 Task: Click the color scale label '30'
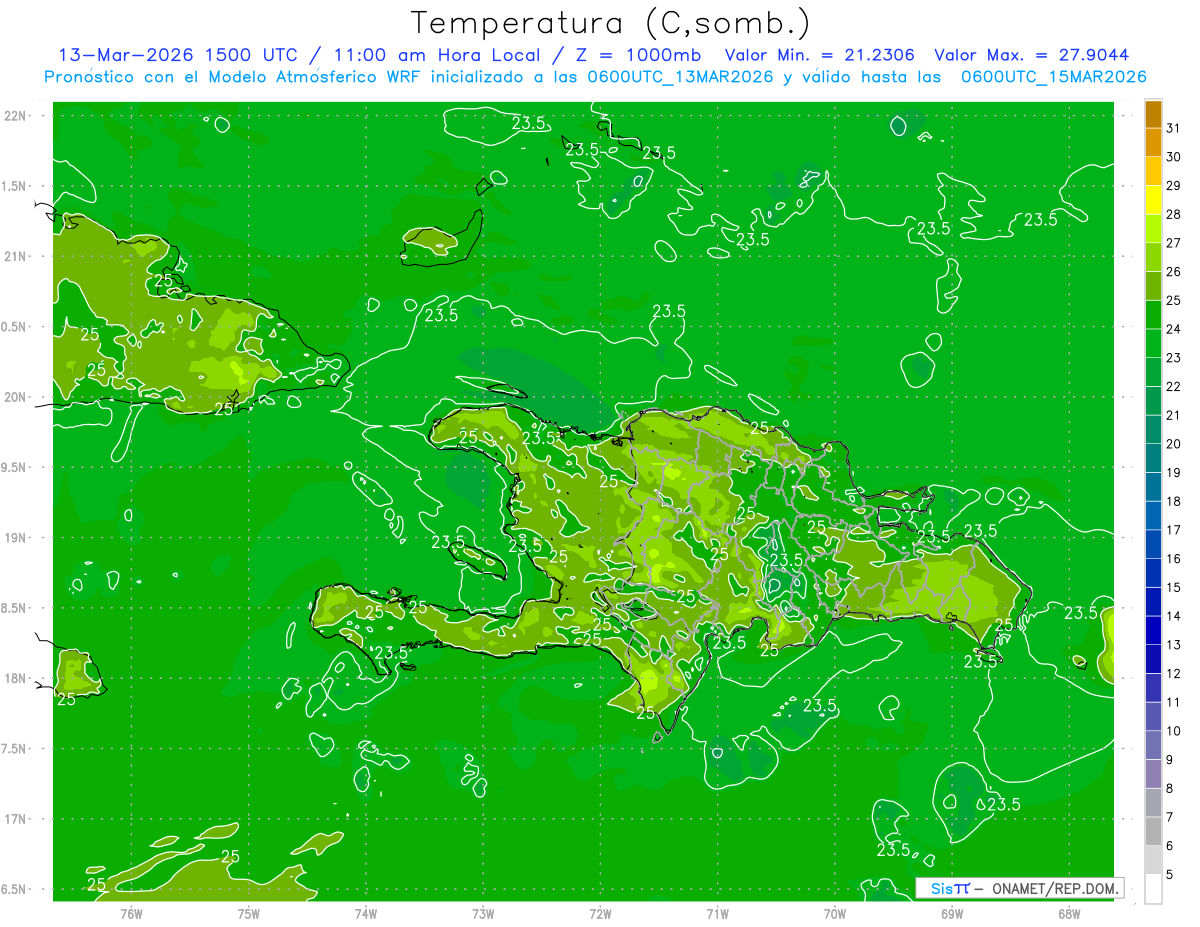tap(1173, 157)
